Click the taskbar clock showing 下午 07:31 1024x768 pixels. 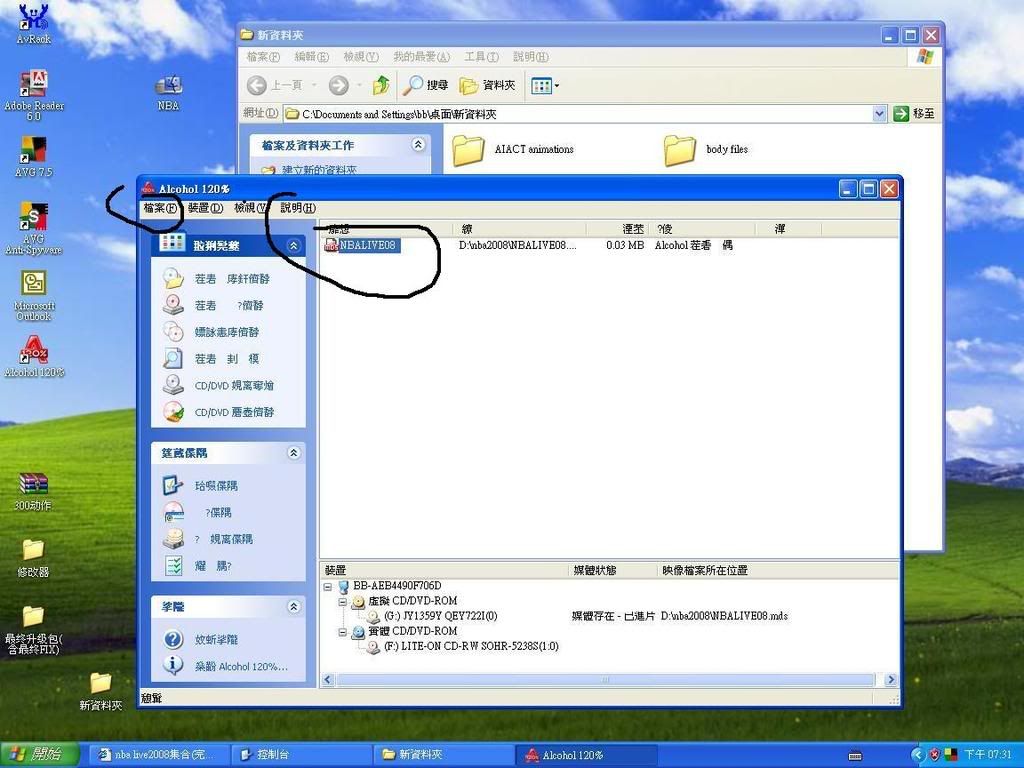(987, 755)
